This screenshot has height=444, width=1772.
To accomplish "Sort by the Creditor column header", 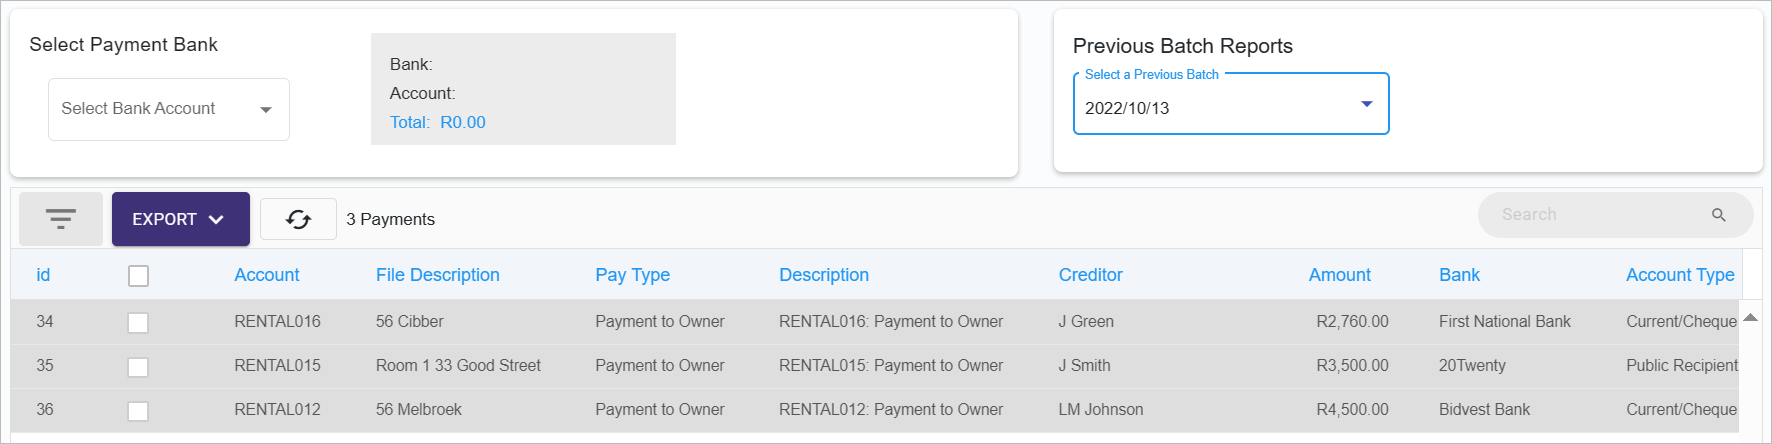I will [1091, 275].
